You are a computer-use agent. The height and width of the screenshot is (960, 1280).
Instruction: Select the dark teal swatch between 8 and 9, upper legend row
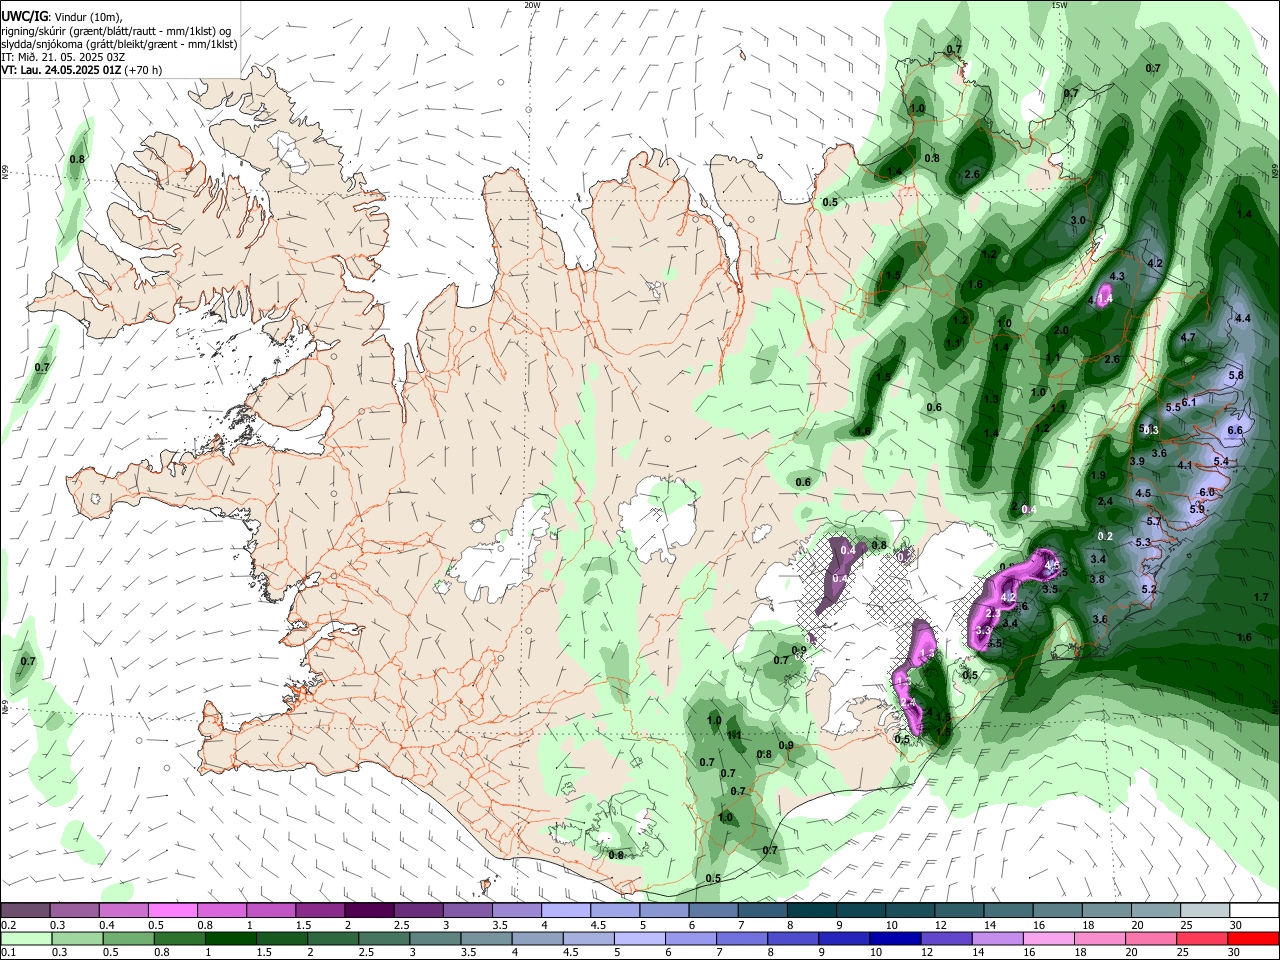tap(812, 911)
